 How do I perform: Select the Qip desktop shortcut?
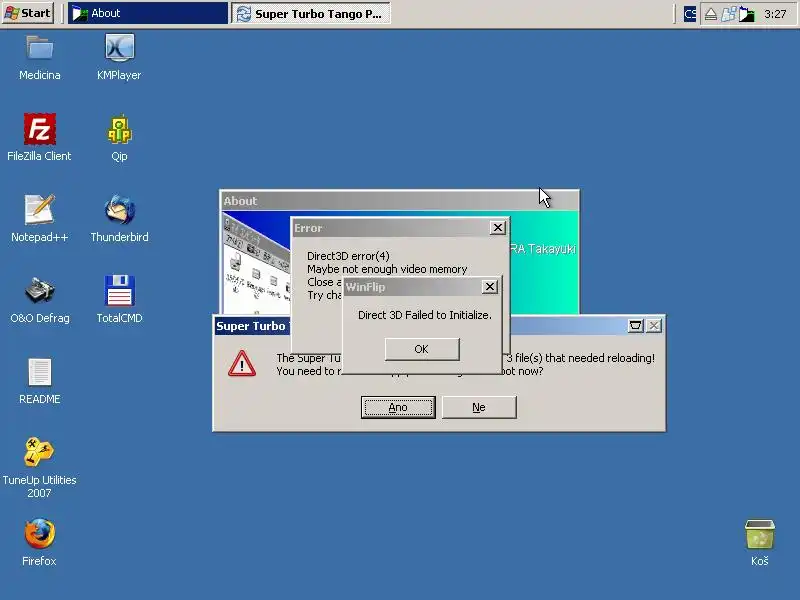tap(119, 129)
